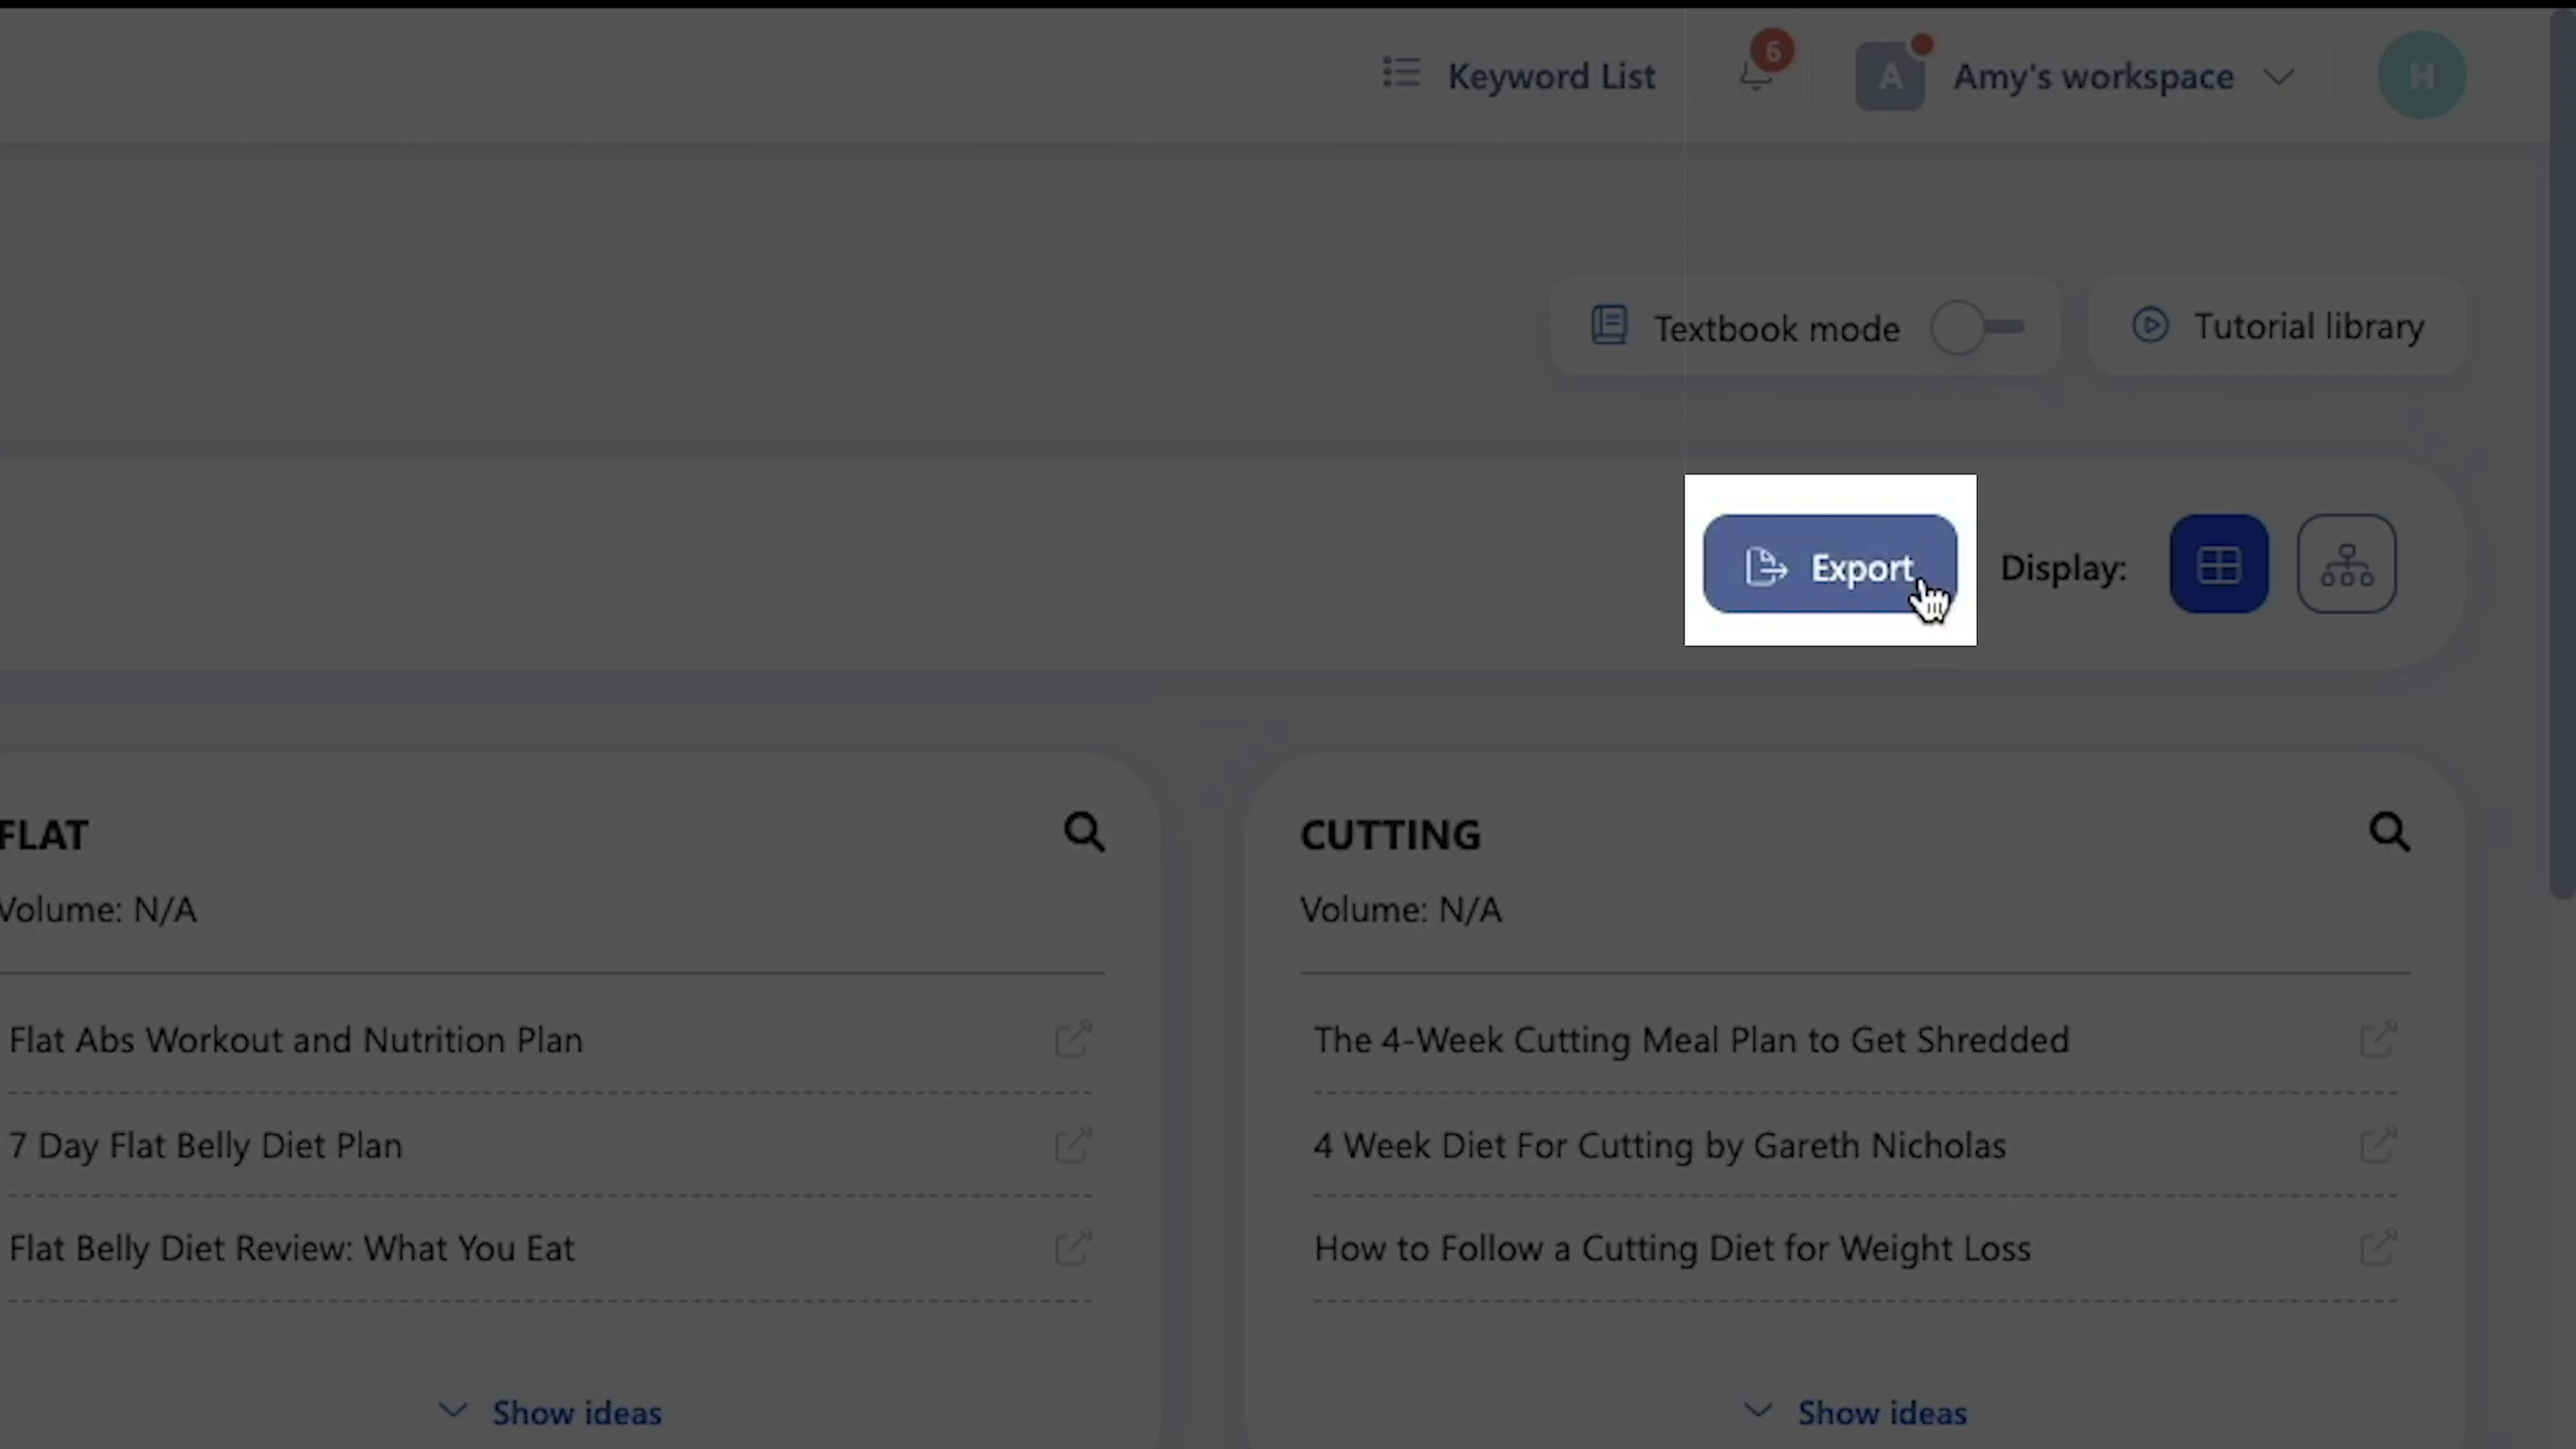
Task: Open Flat Belly Diet Review result
Action: (291, 1248)
